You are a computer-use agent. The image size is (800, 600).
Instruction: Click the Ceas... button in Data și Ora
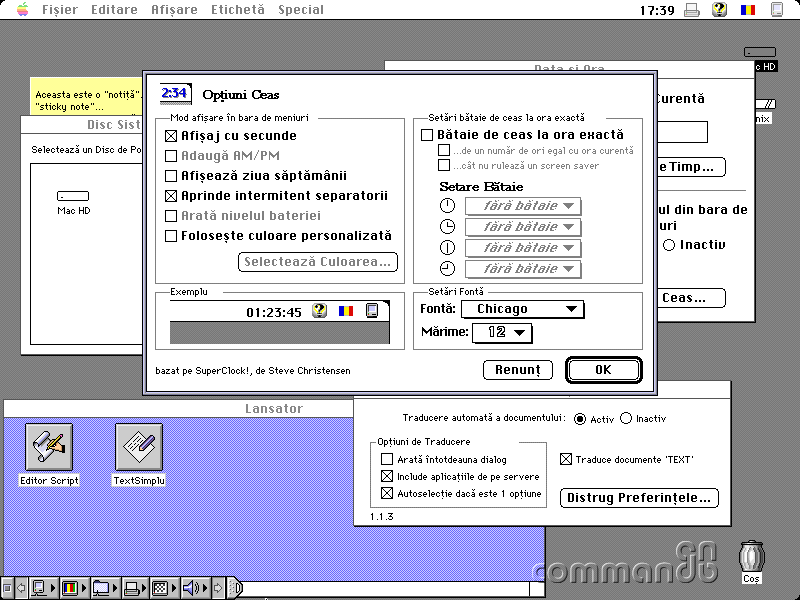pos(691,298)
